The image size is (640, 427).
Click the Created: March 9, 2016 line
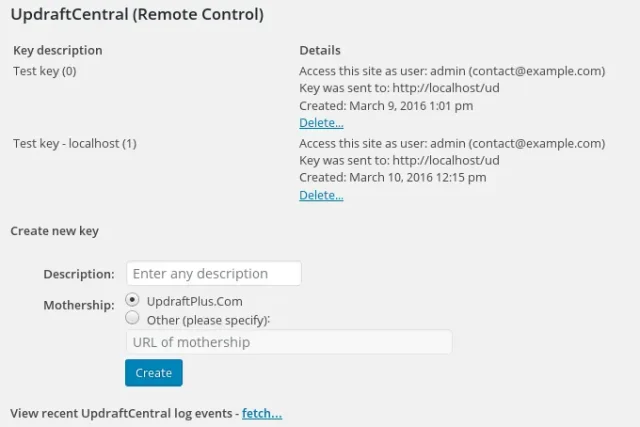click(x=386, y=105)
